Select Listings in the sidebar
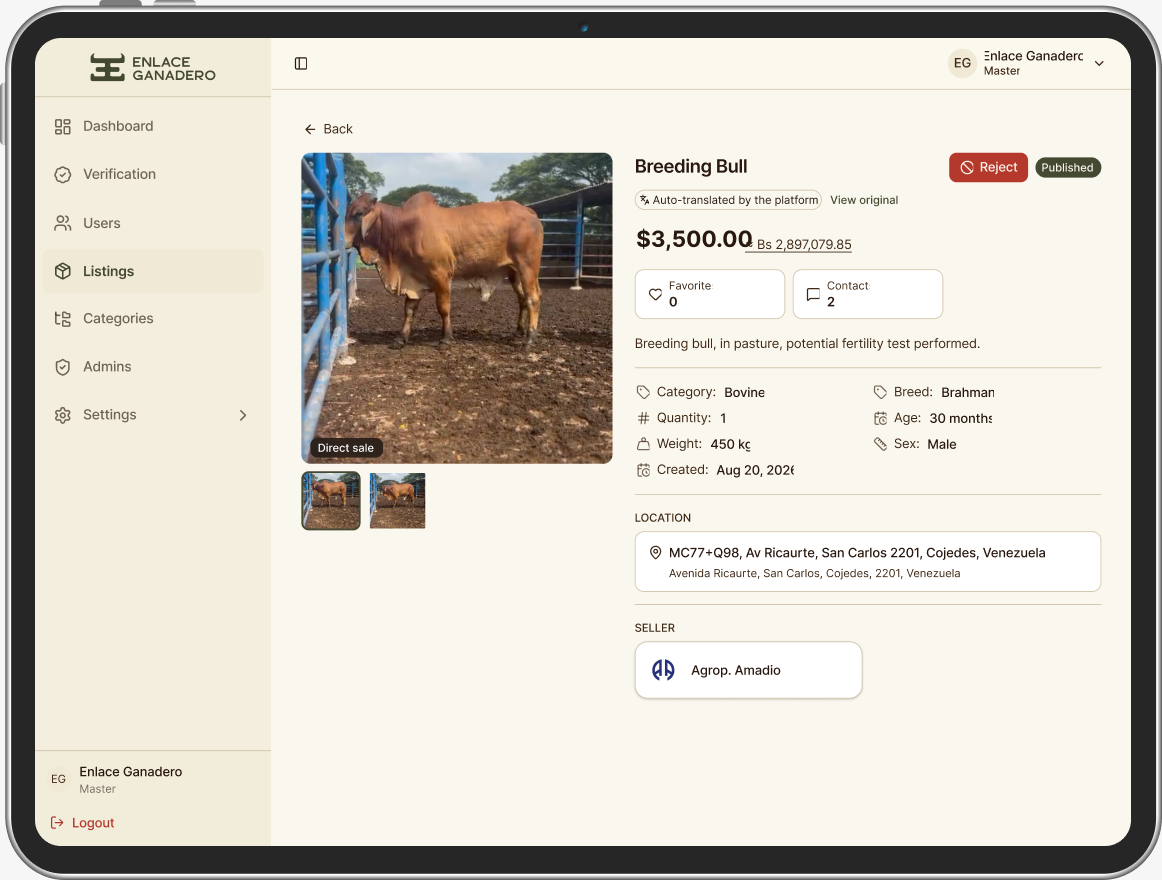Screen dimensions: 1162x880 pyautogui.click(x=153, y=271)
